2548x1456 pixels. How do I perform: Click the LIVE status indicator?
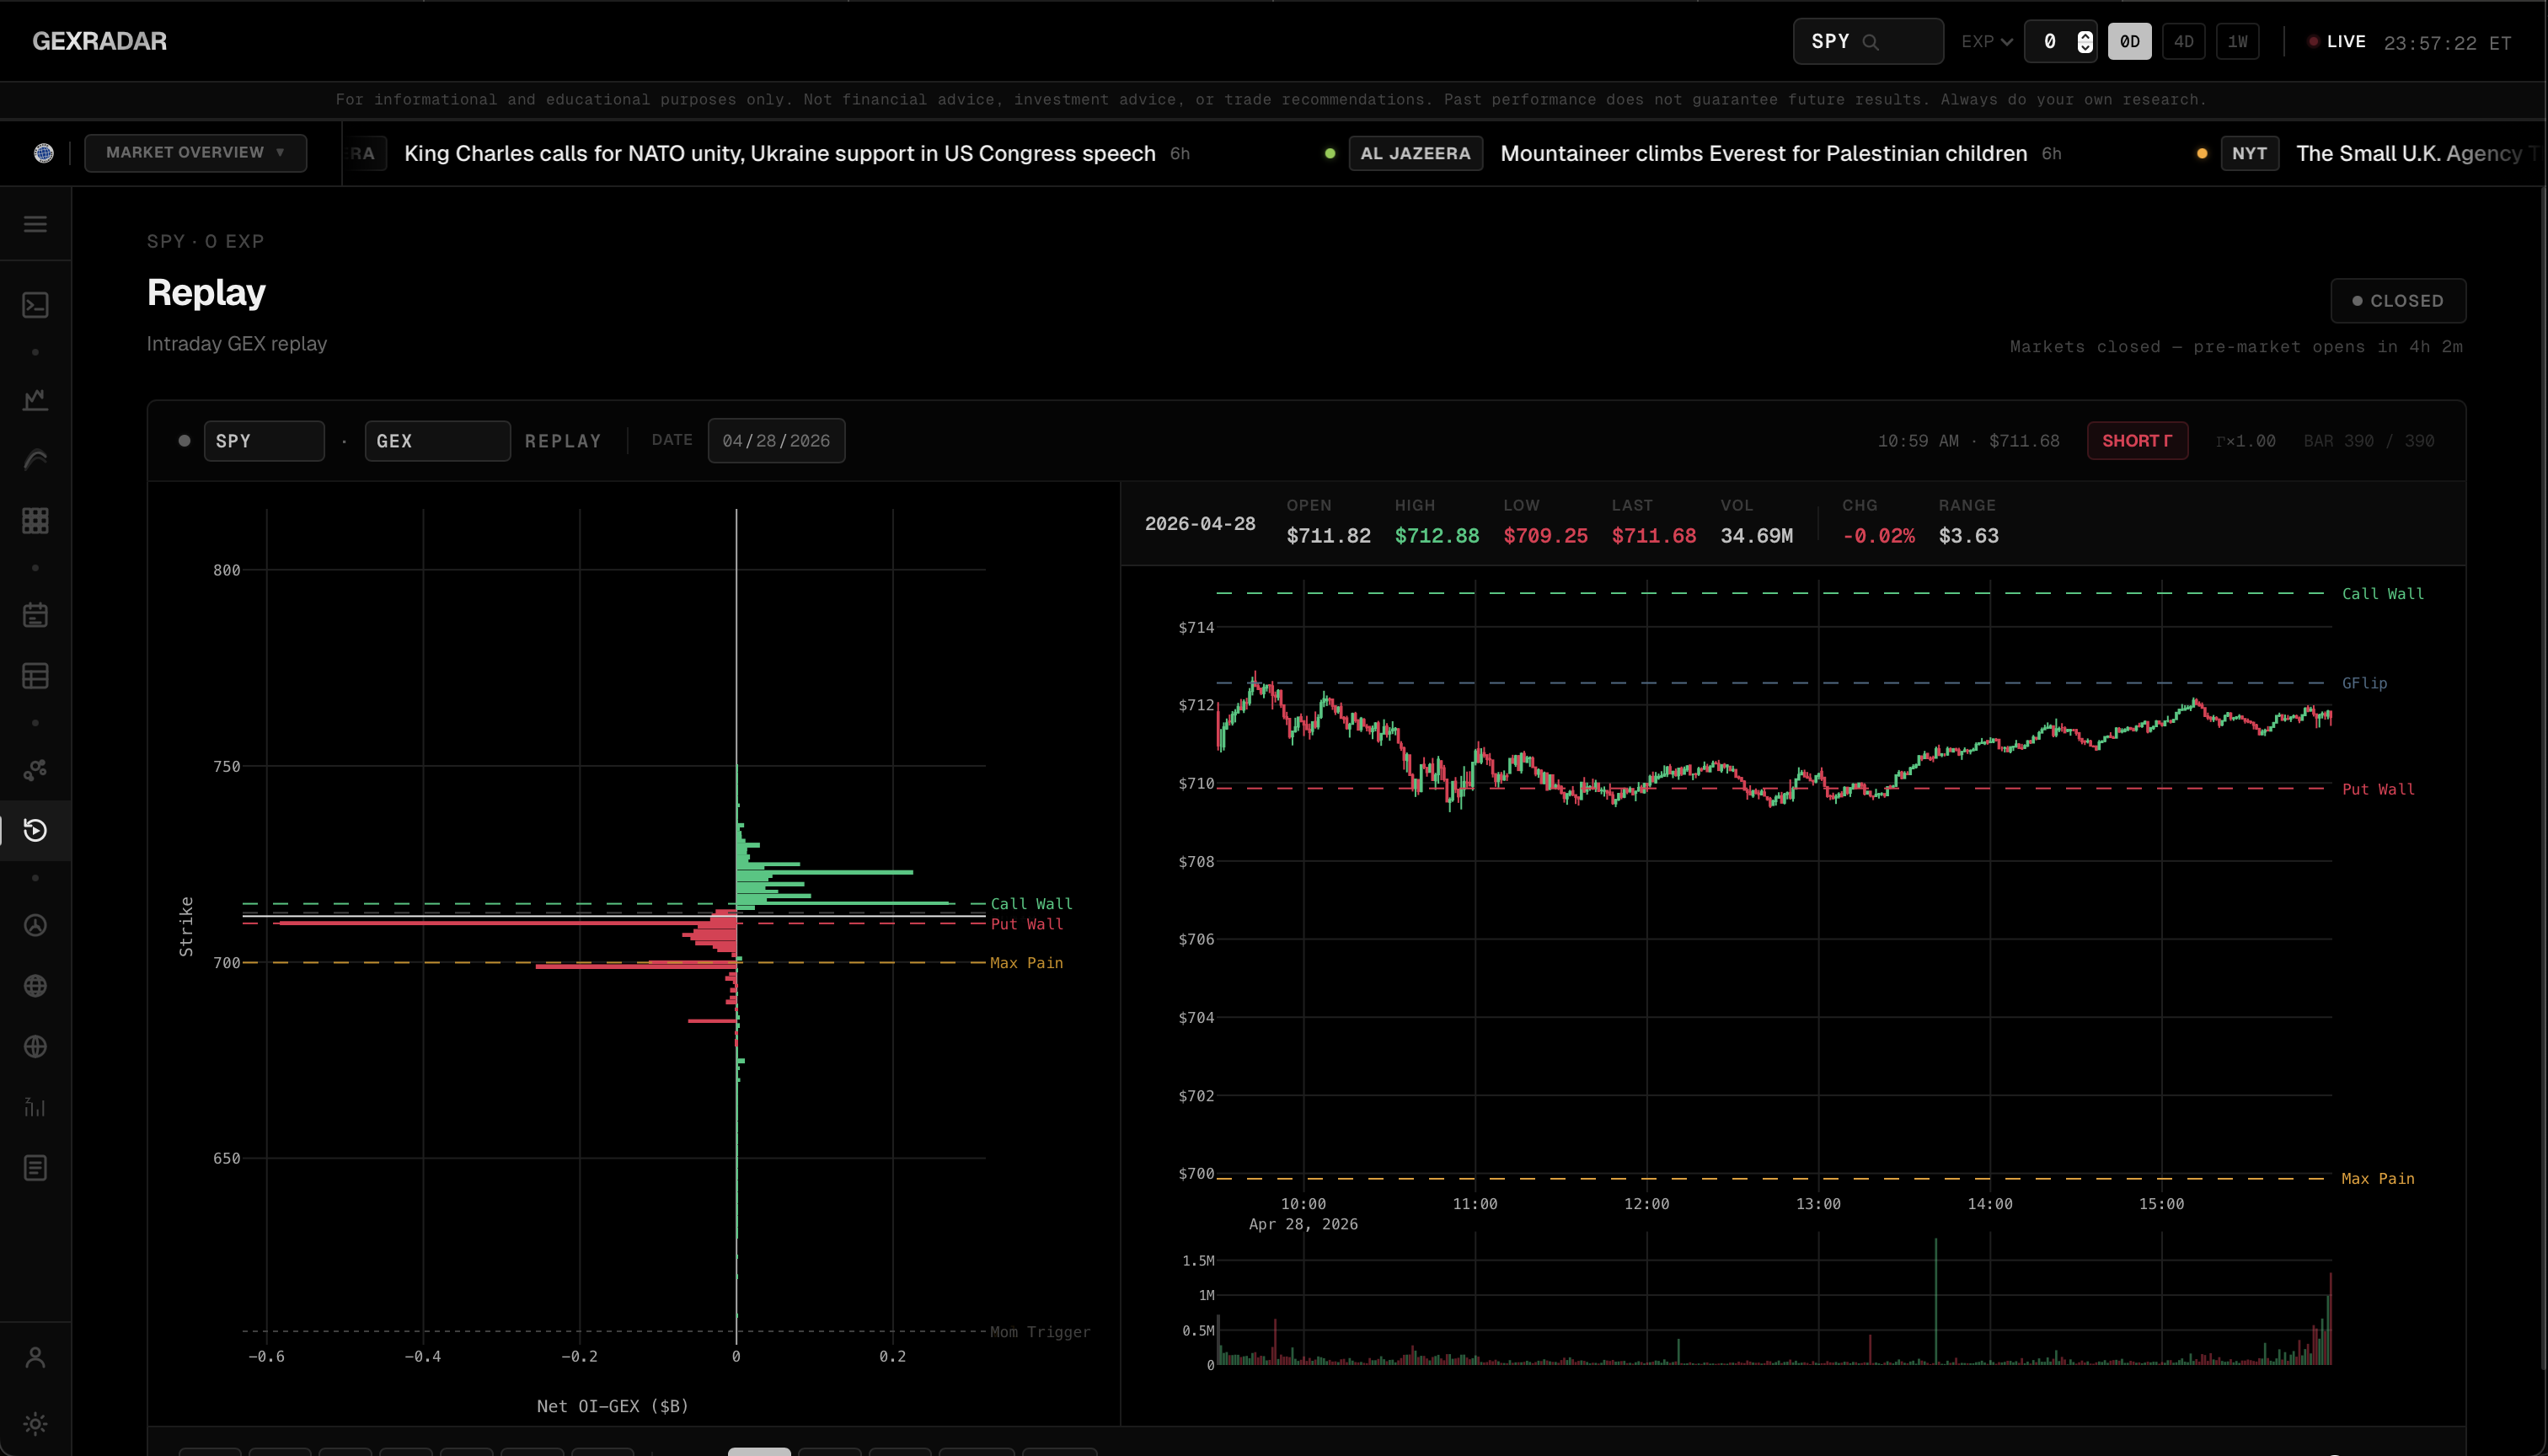[x=2337, y=42]
